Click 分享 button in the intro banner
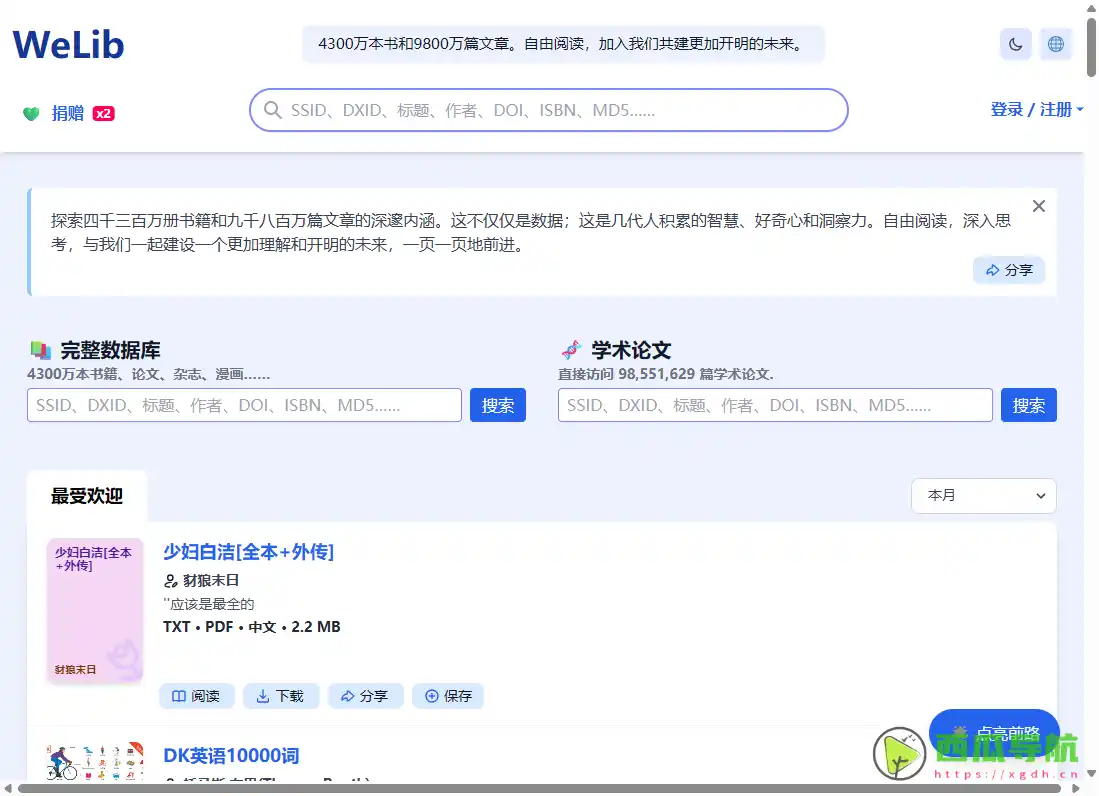Screen dimensions: 1099x796 [x=1009, y=270]
